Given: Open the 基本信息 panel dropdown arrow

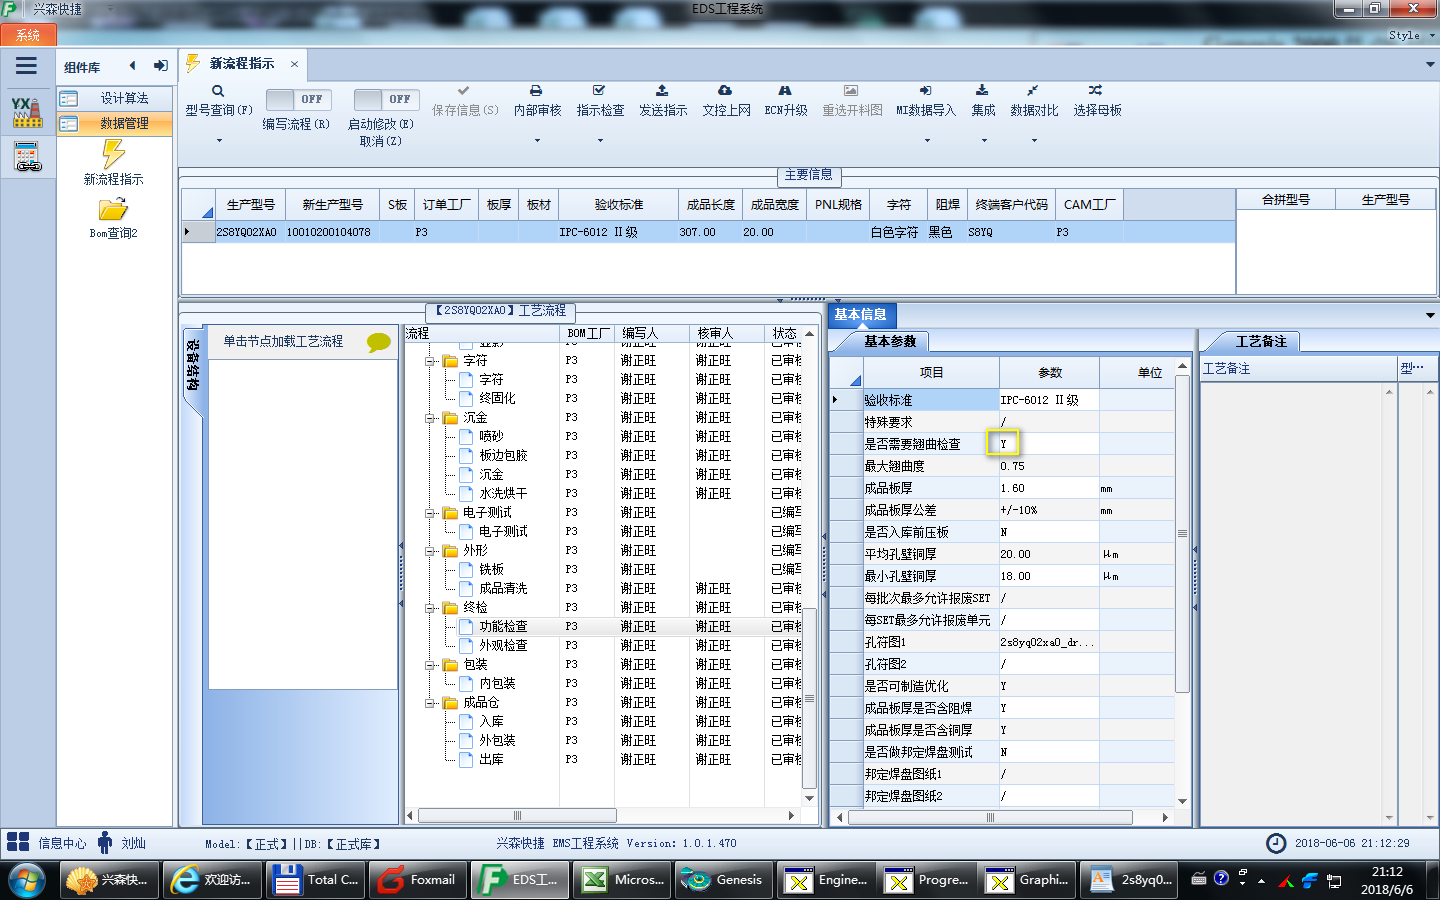Looking at the screenshot, I should (x=1429, y=315).
